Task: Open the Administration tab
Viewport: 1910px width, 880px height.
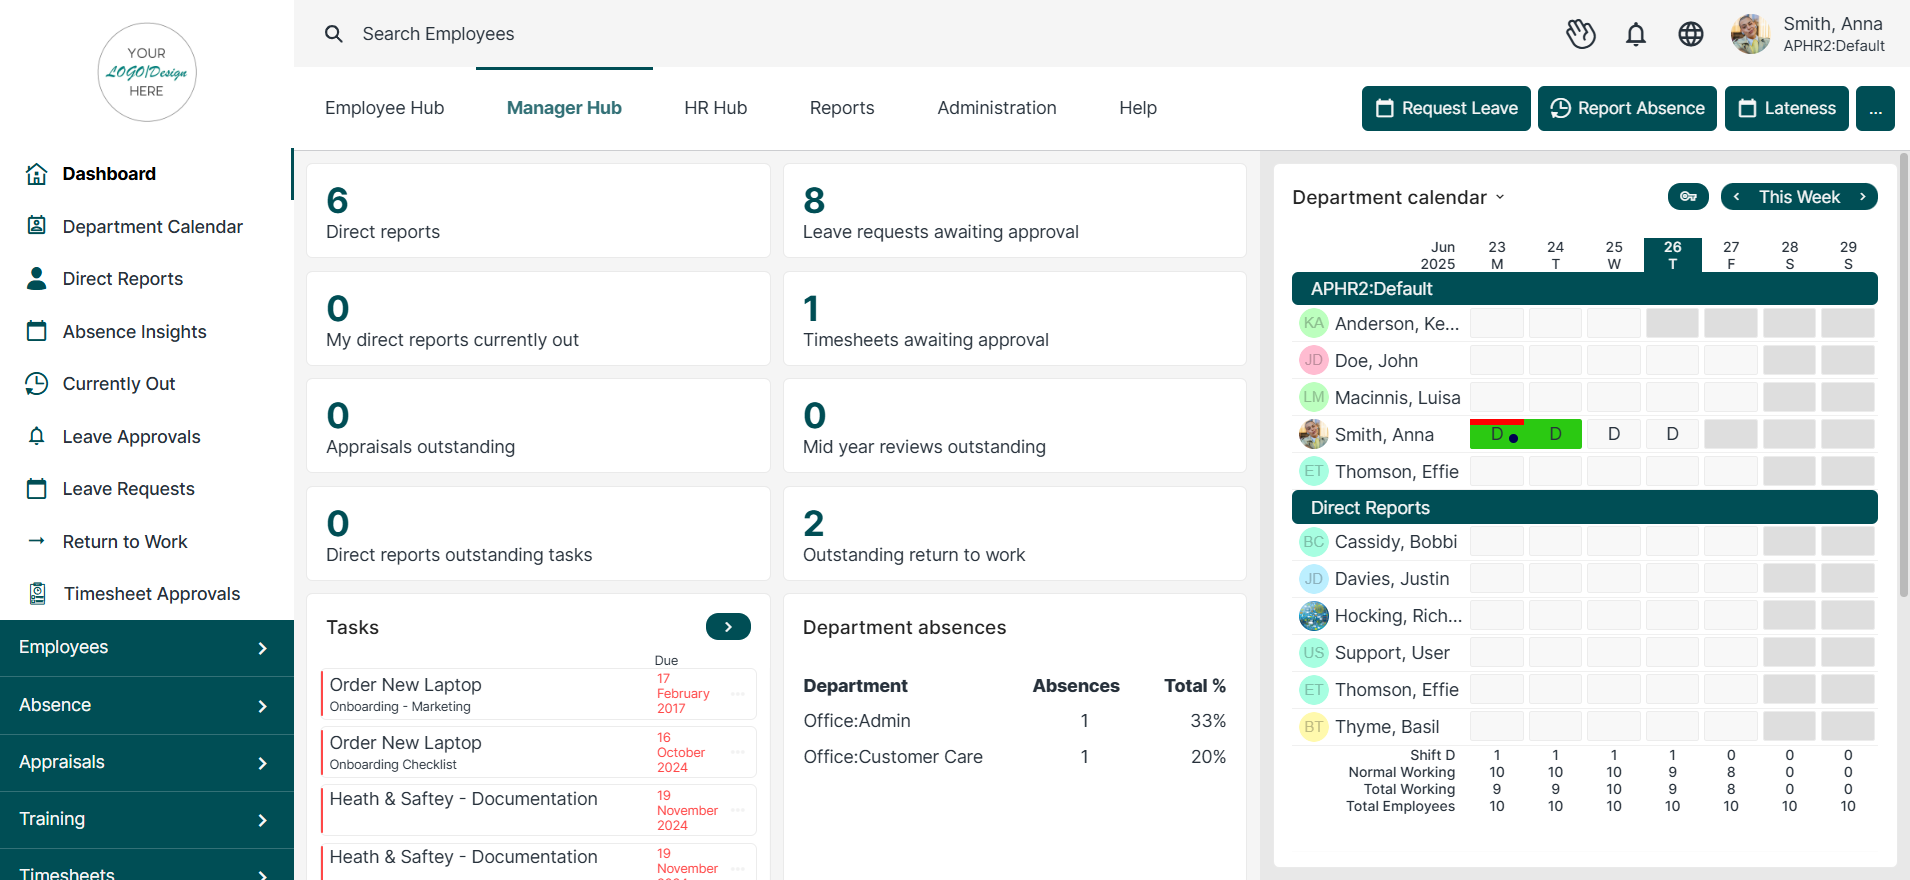Action: pos(996,108)
